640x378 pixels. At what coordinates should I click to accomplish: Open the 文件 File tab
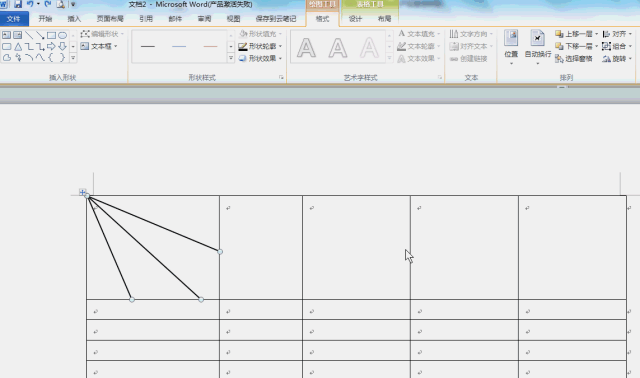[x=14, y=19]
